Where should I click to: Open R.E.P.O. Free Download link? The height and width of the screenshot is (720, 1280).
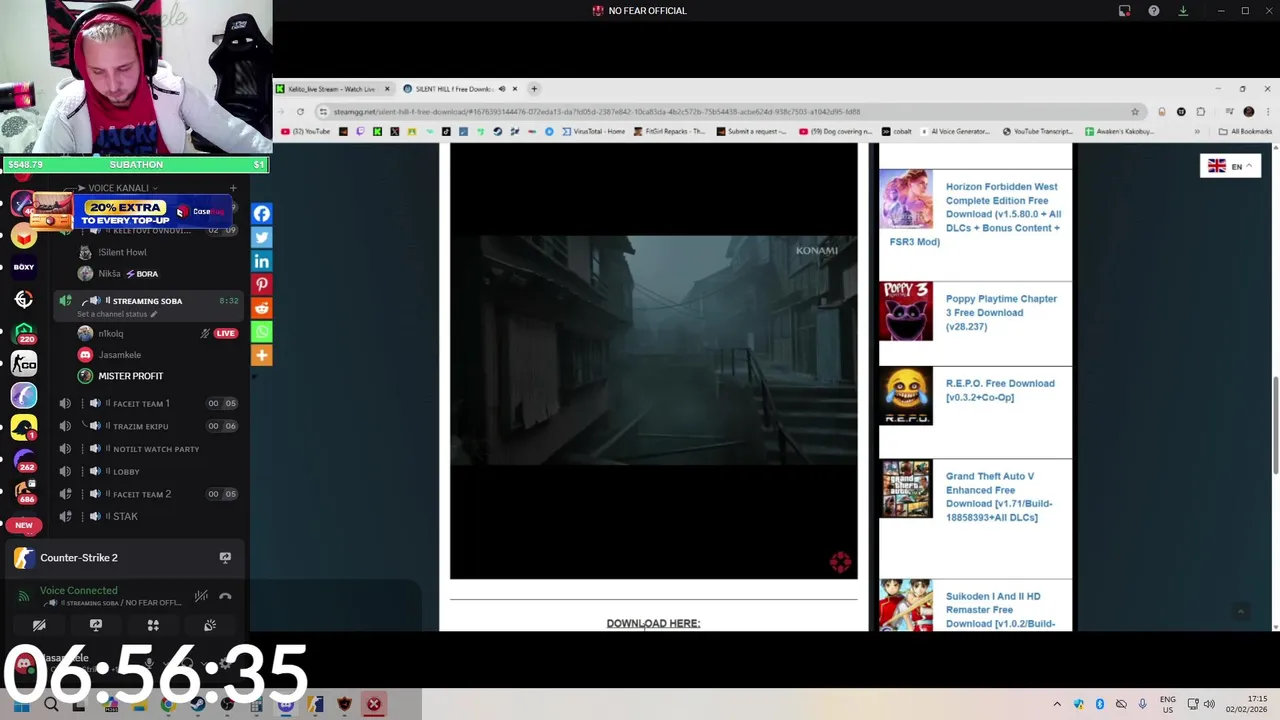tap(1000, 390)
